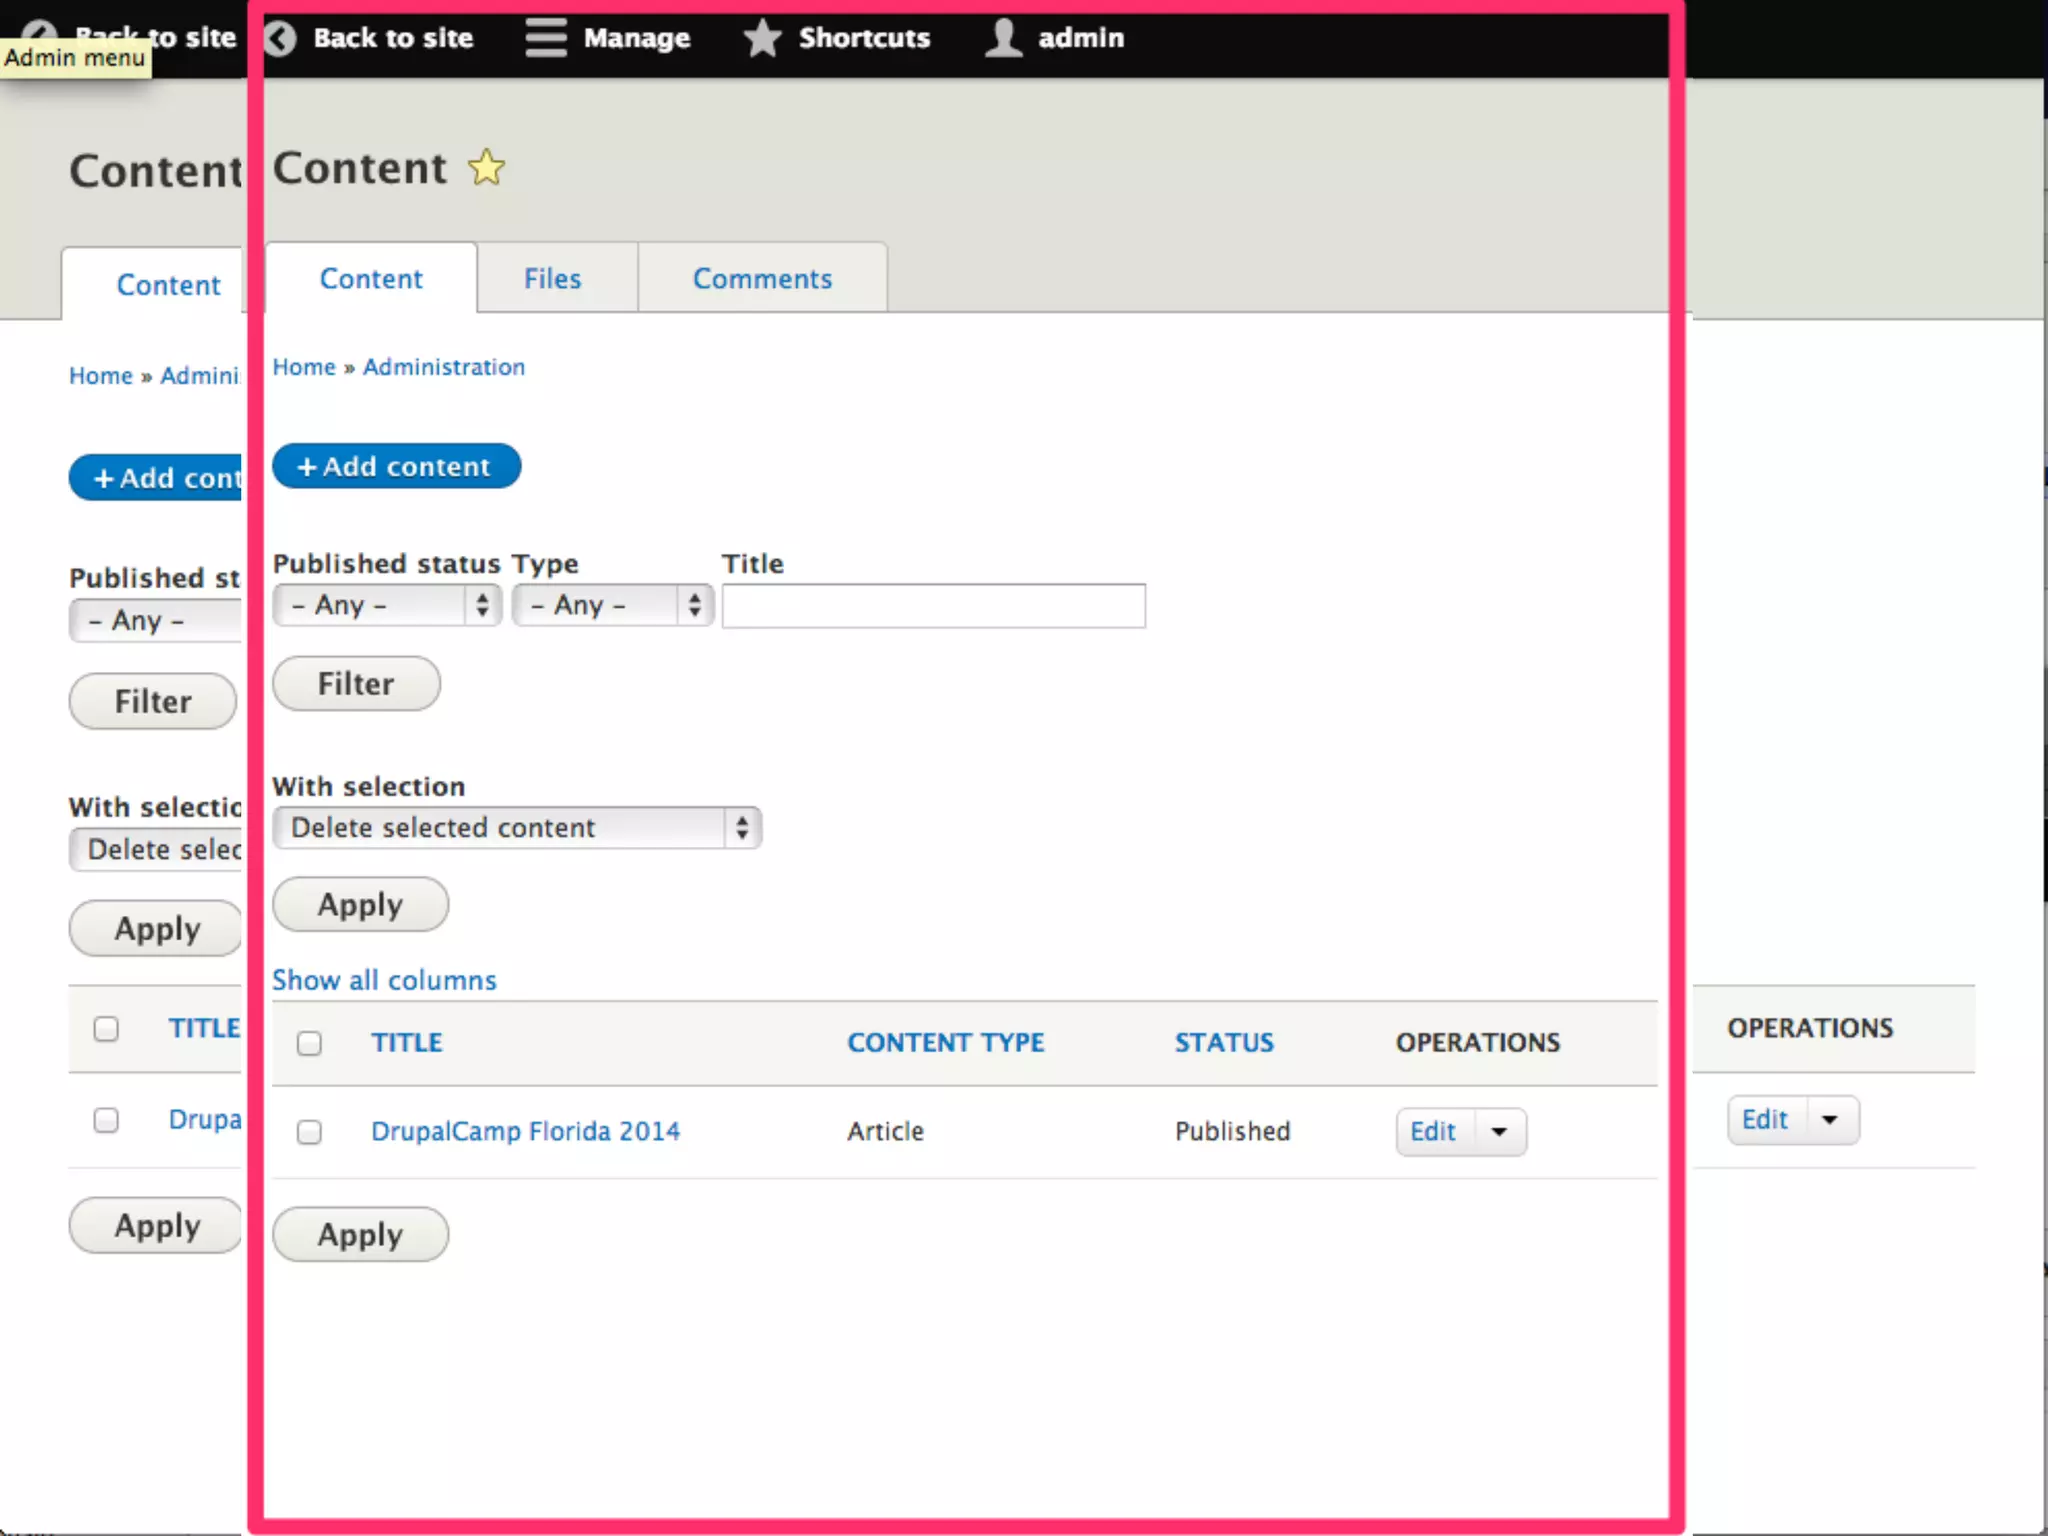Click the yellow star beside Content heading

point(487,168)
